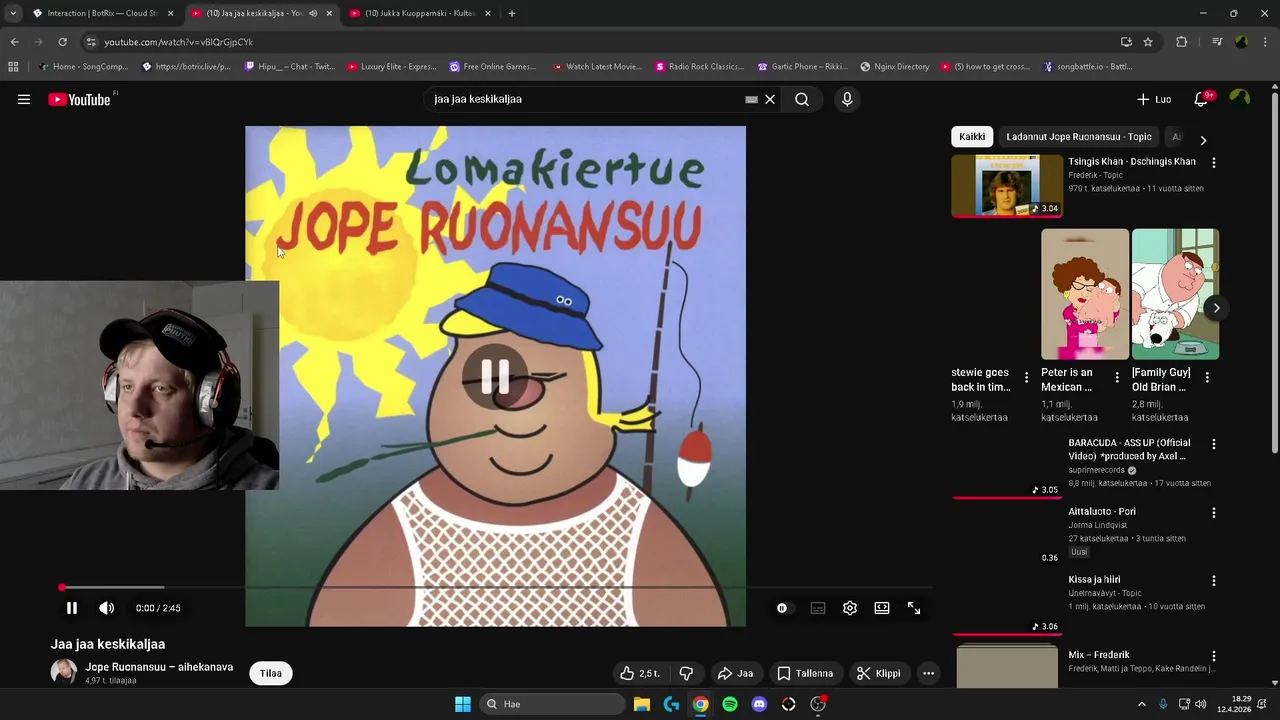Open Spotify from the taskbar
Image resolution: width=1280 pixels, height=720 pixels.
tap(730, 704)
